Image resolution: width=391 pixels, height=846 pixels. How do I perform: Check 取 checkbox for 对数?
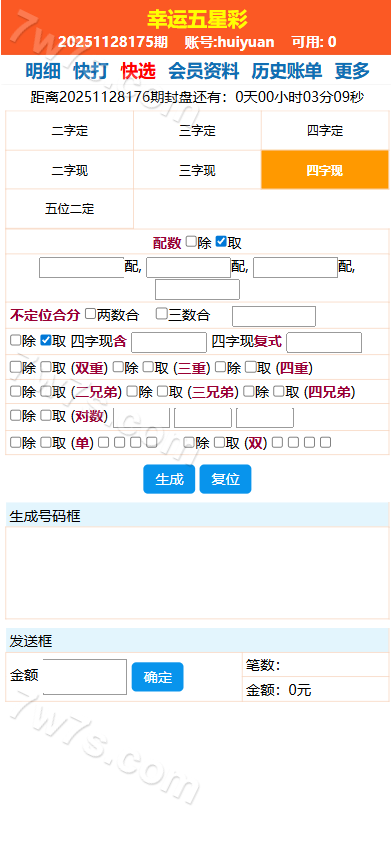(x=46, y=415)
